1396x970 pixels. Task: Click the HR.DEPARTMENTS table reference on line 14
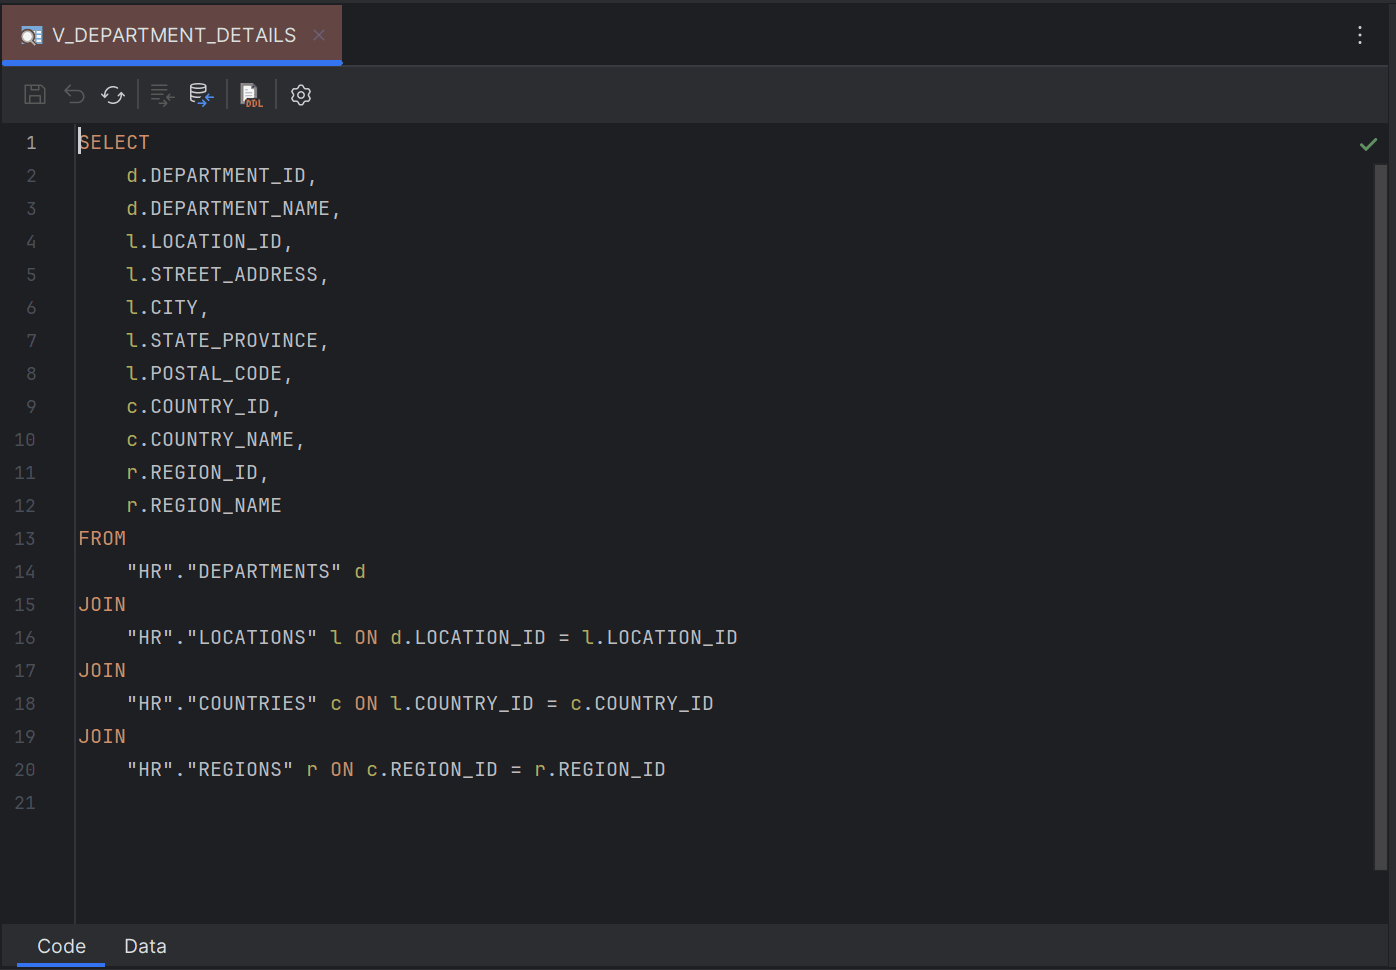(x=234, y=570)
